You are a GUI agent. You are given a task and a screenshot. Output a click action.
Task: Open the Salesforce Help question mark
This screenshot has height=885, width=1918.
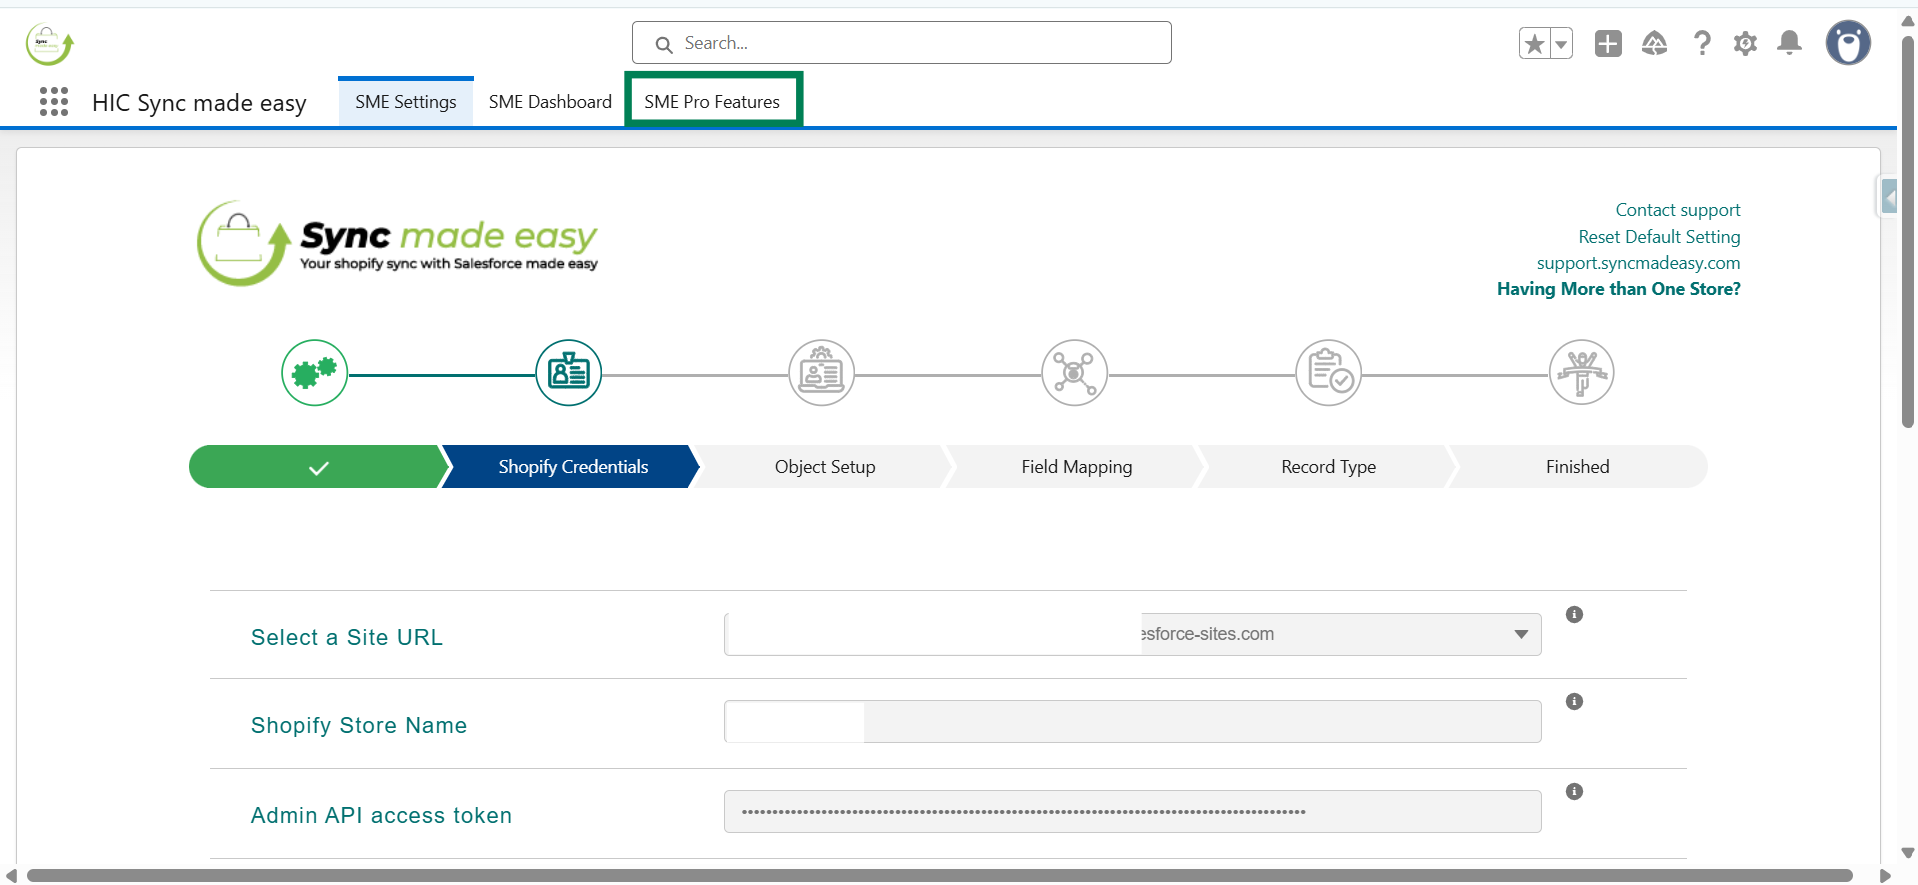point(1702,43)
